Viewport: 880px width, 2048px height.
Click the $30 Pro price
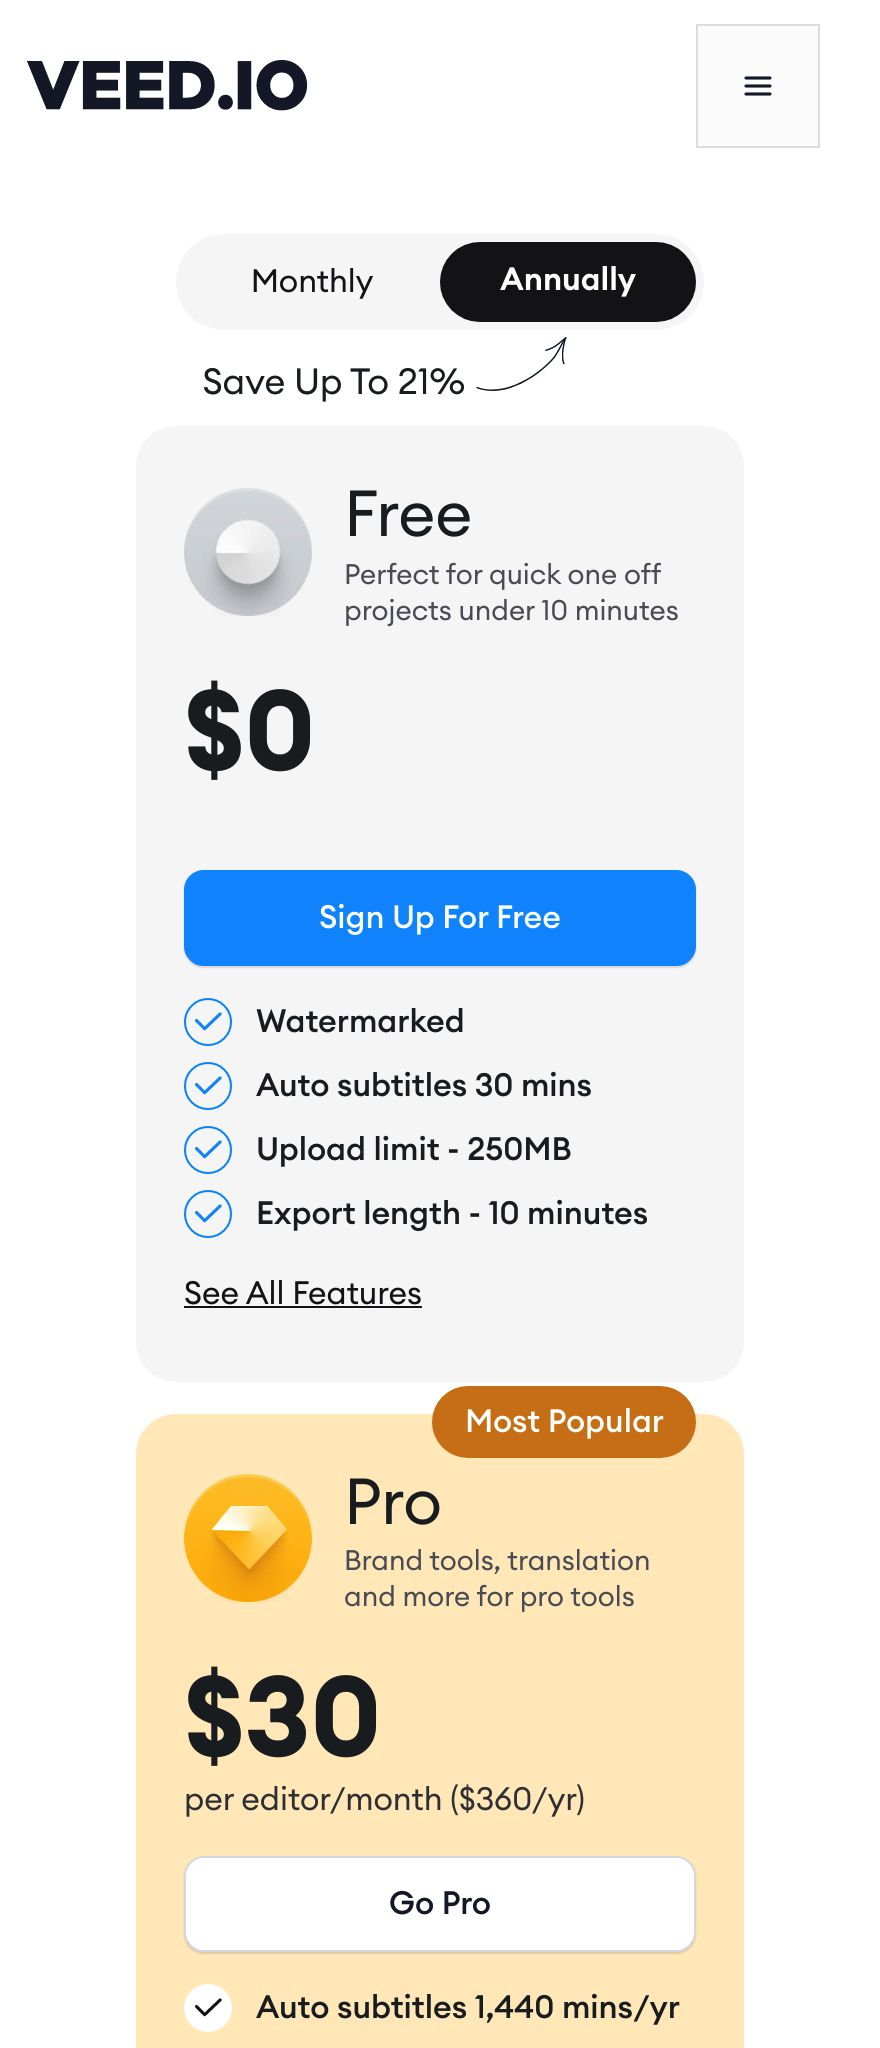pos(282,1716)
